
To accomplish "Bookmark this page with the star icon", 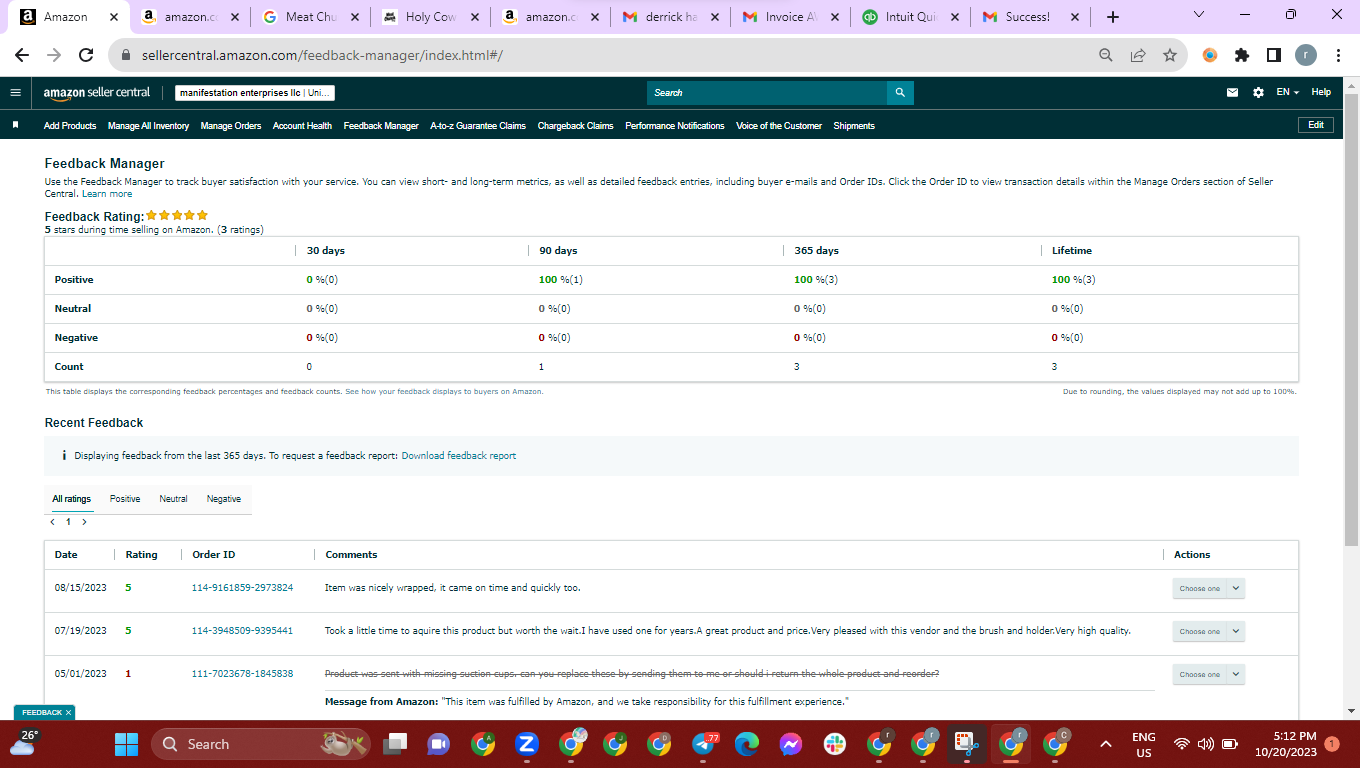I will pyautogui.click(x=1169, y=55).
